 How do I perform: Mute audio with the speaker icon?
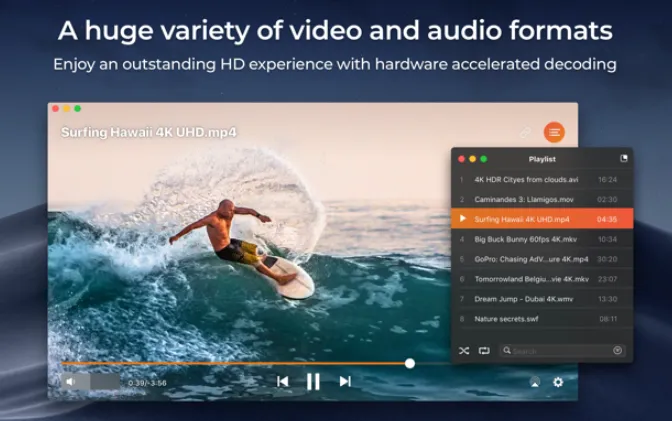(x=71, y=382)
